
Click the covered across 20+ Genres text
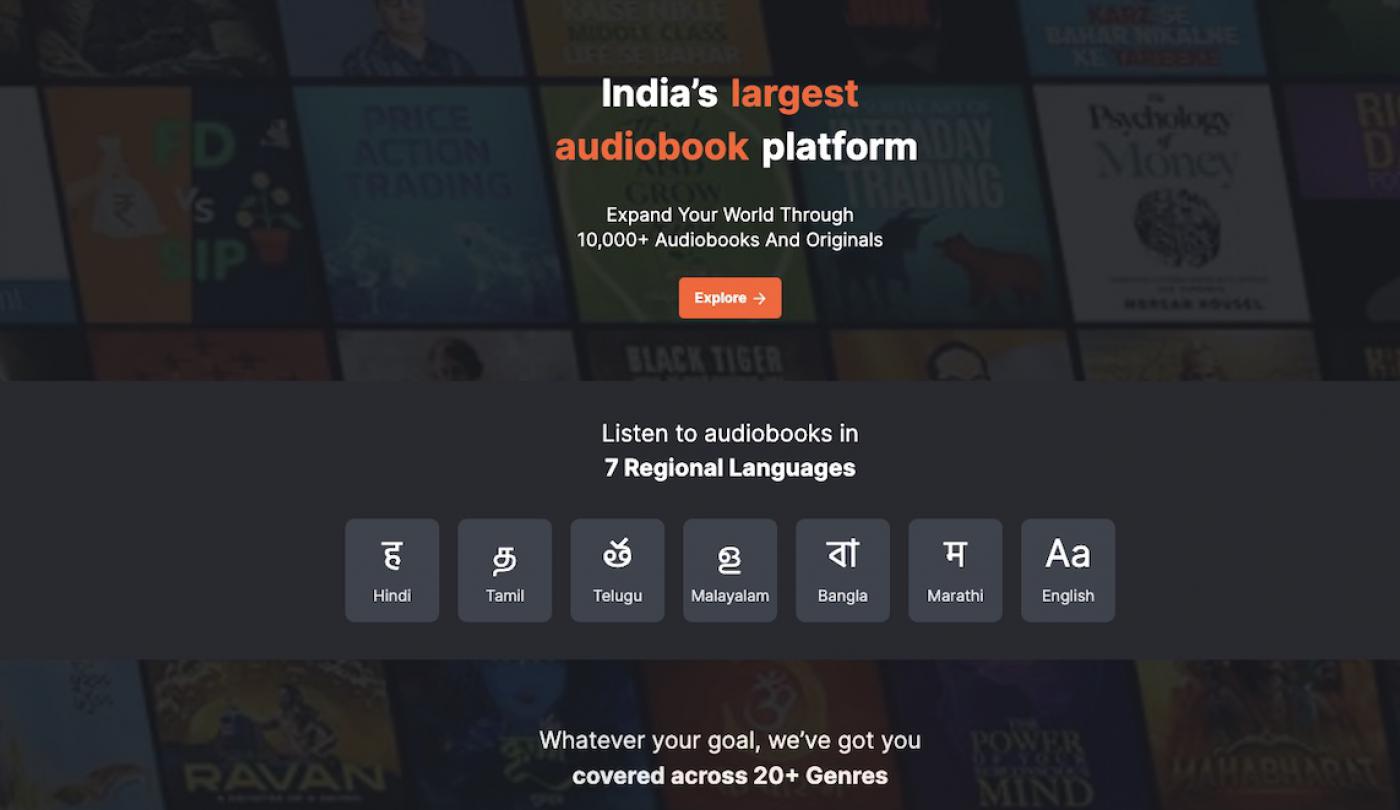[x=730, y=776]
